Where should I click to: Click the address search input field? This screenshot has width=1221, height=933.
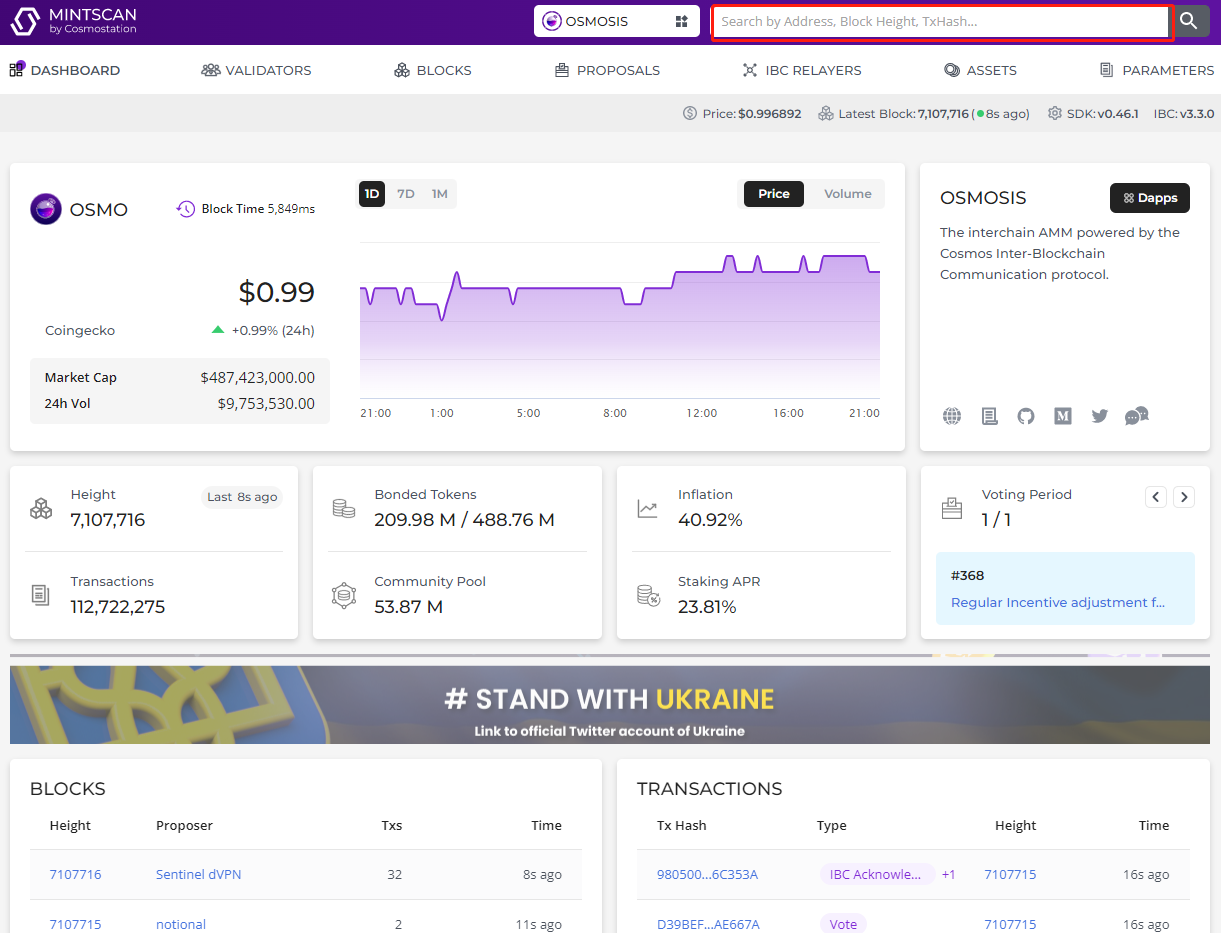pos(940,21)
